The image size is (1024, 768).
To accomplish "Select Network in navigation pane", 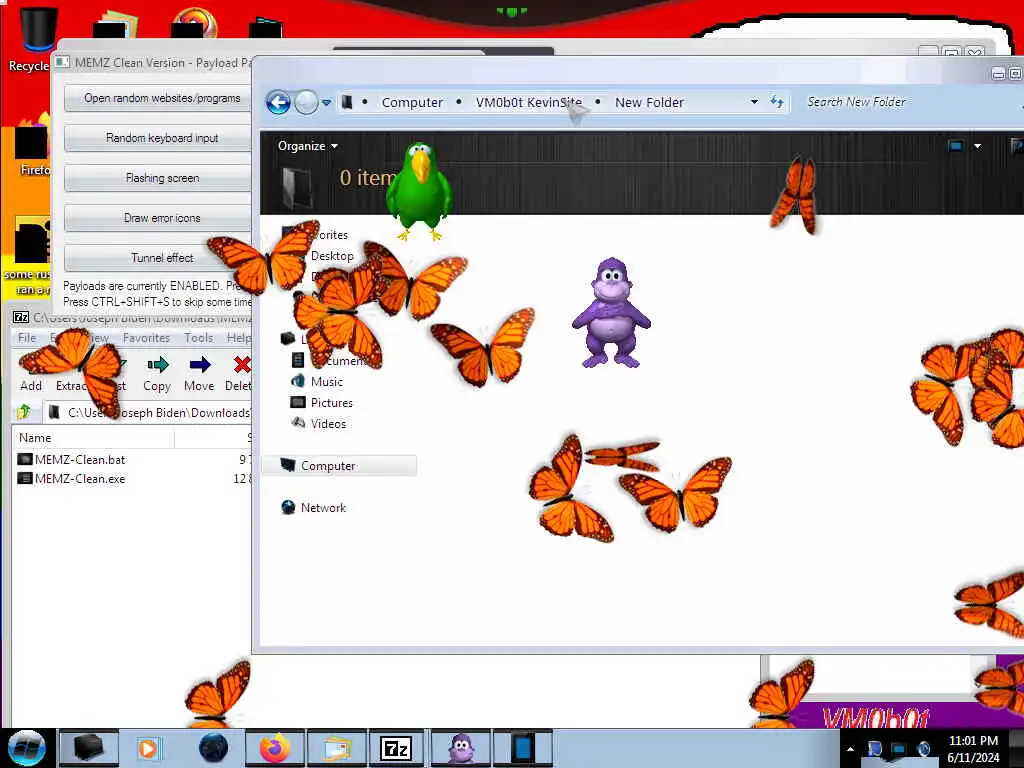I will pos(323,507).
